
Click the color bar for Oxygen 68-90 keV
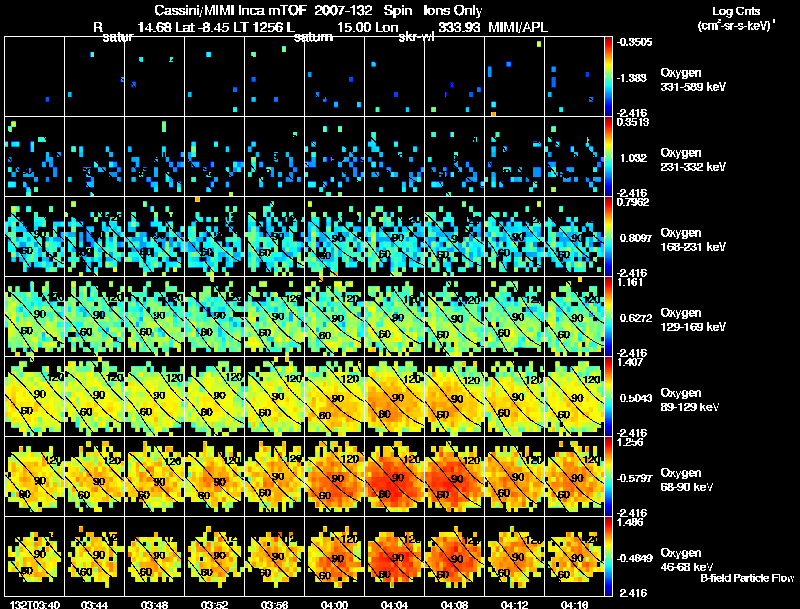click(608, 476)
